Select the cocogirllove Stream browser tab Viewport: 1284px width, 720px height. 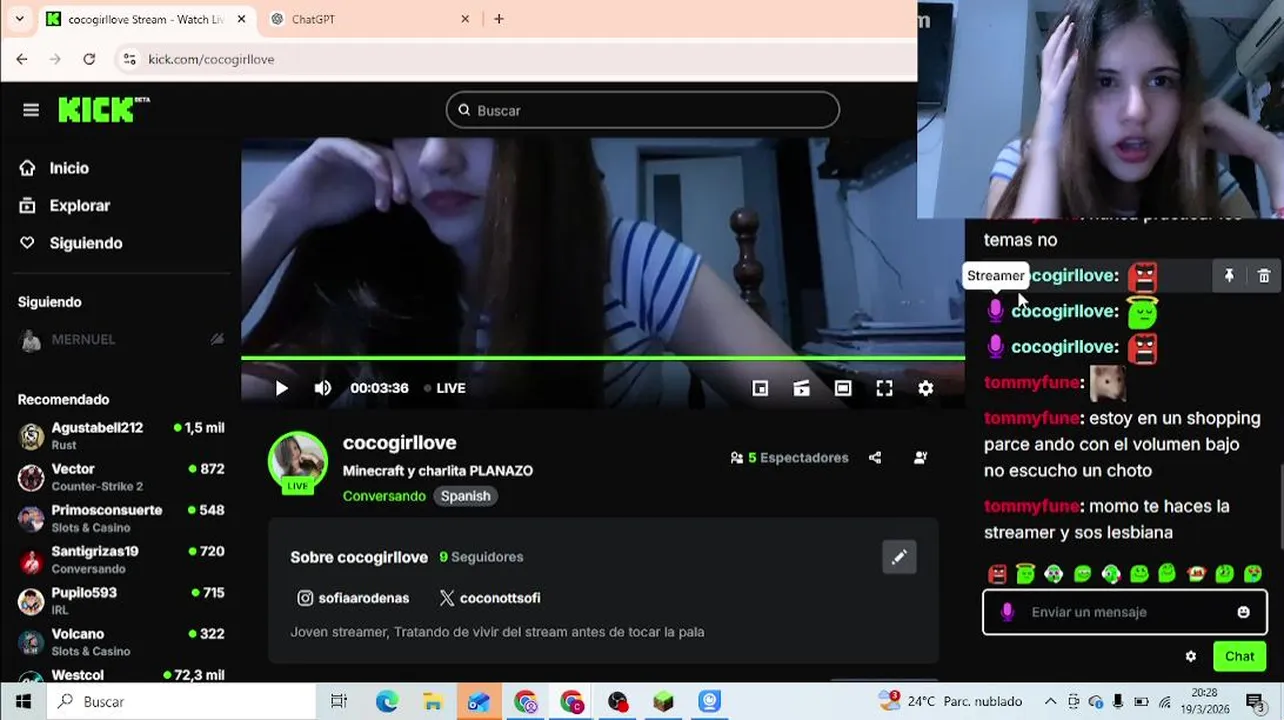tap(145, 19)
